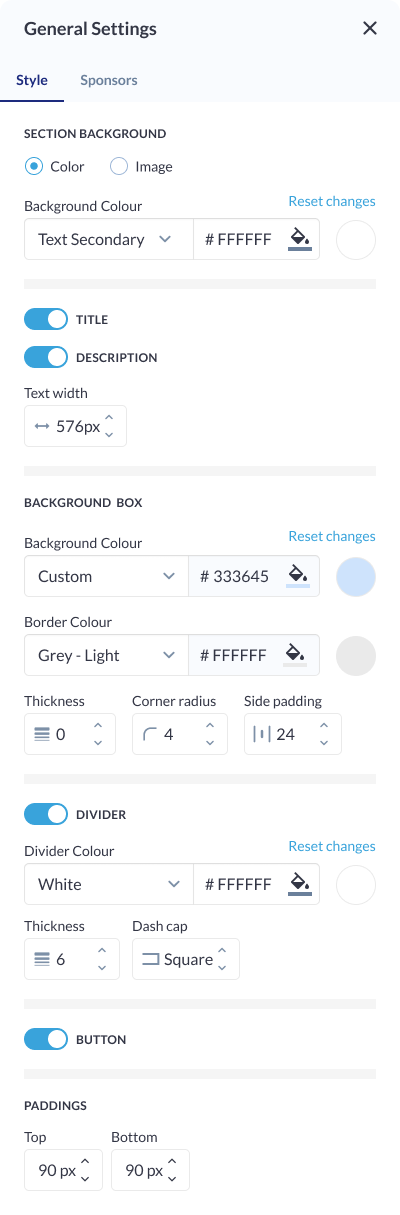
Task: Click paint bucket icon for Divider Colour
Action: [299, 884]
